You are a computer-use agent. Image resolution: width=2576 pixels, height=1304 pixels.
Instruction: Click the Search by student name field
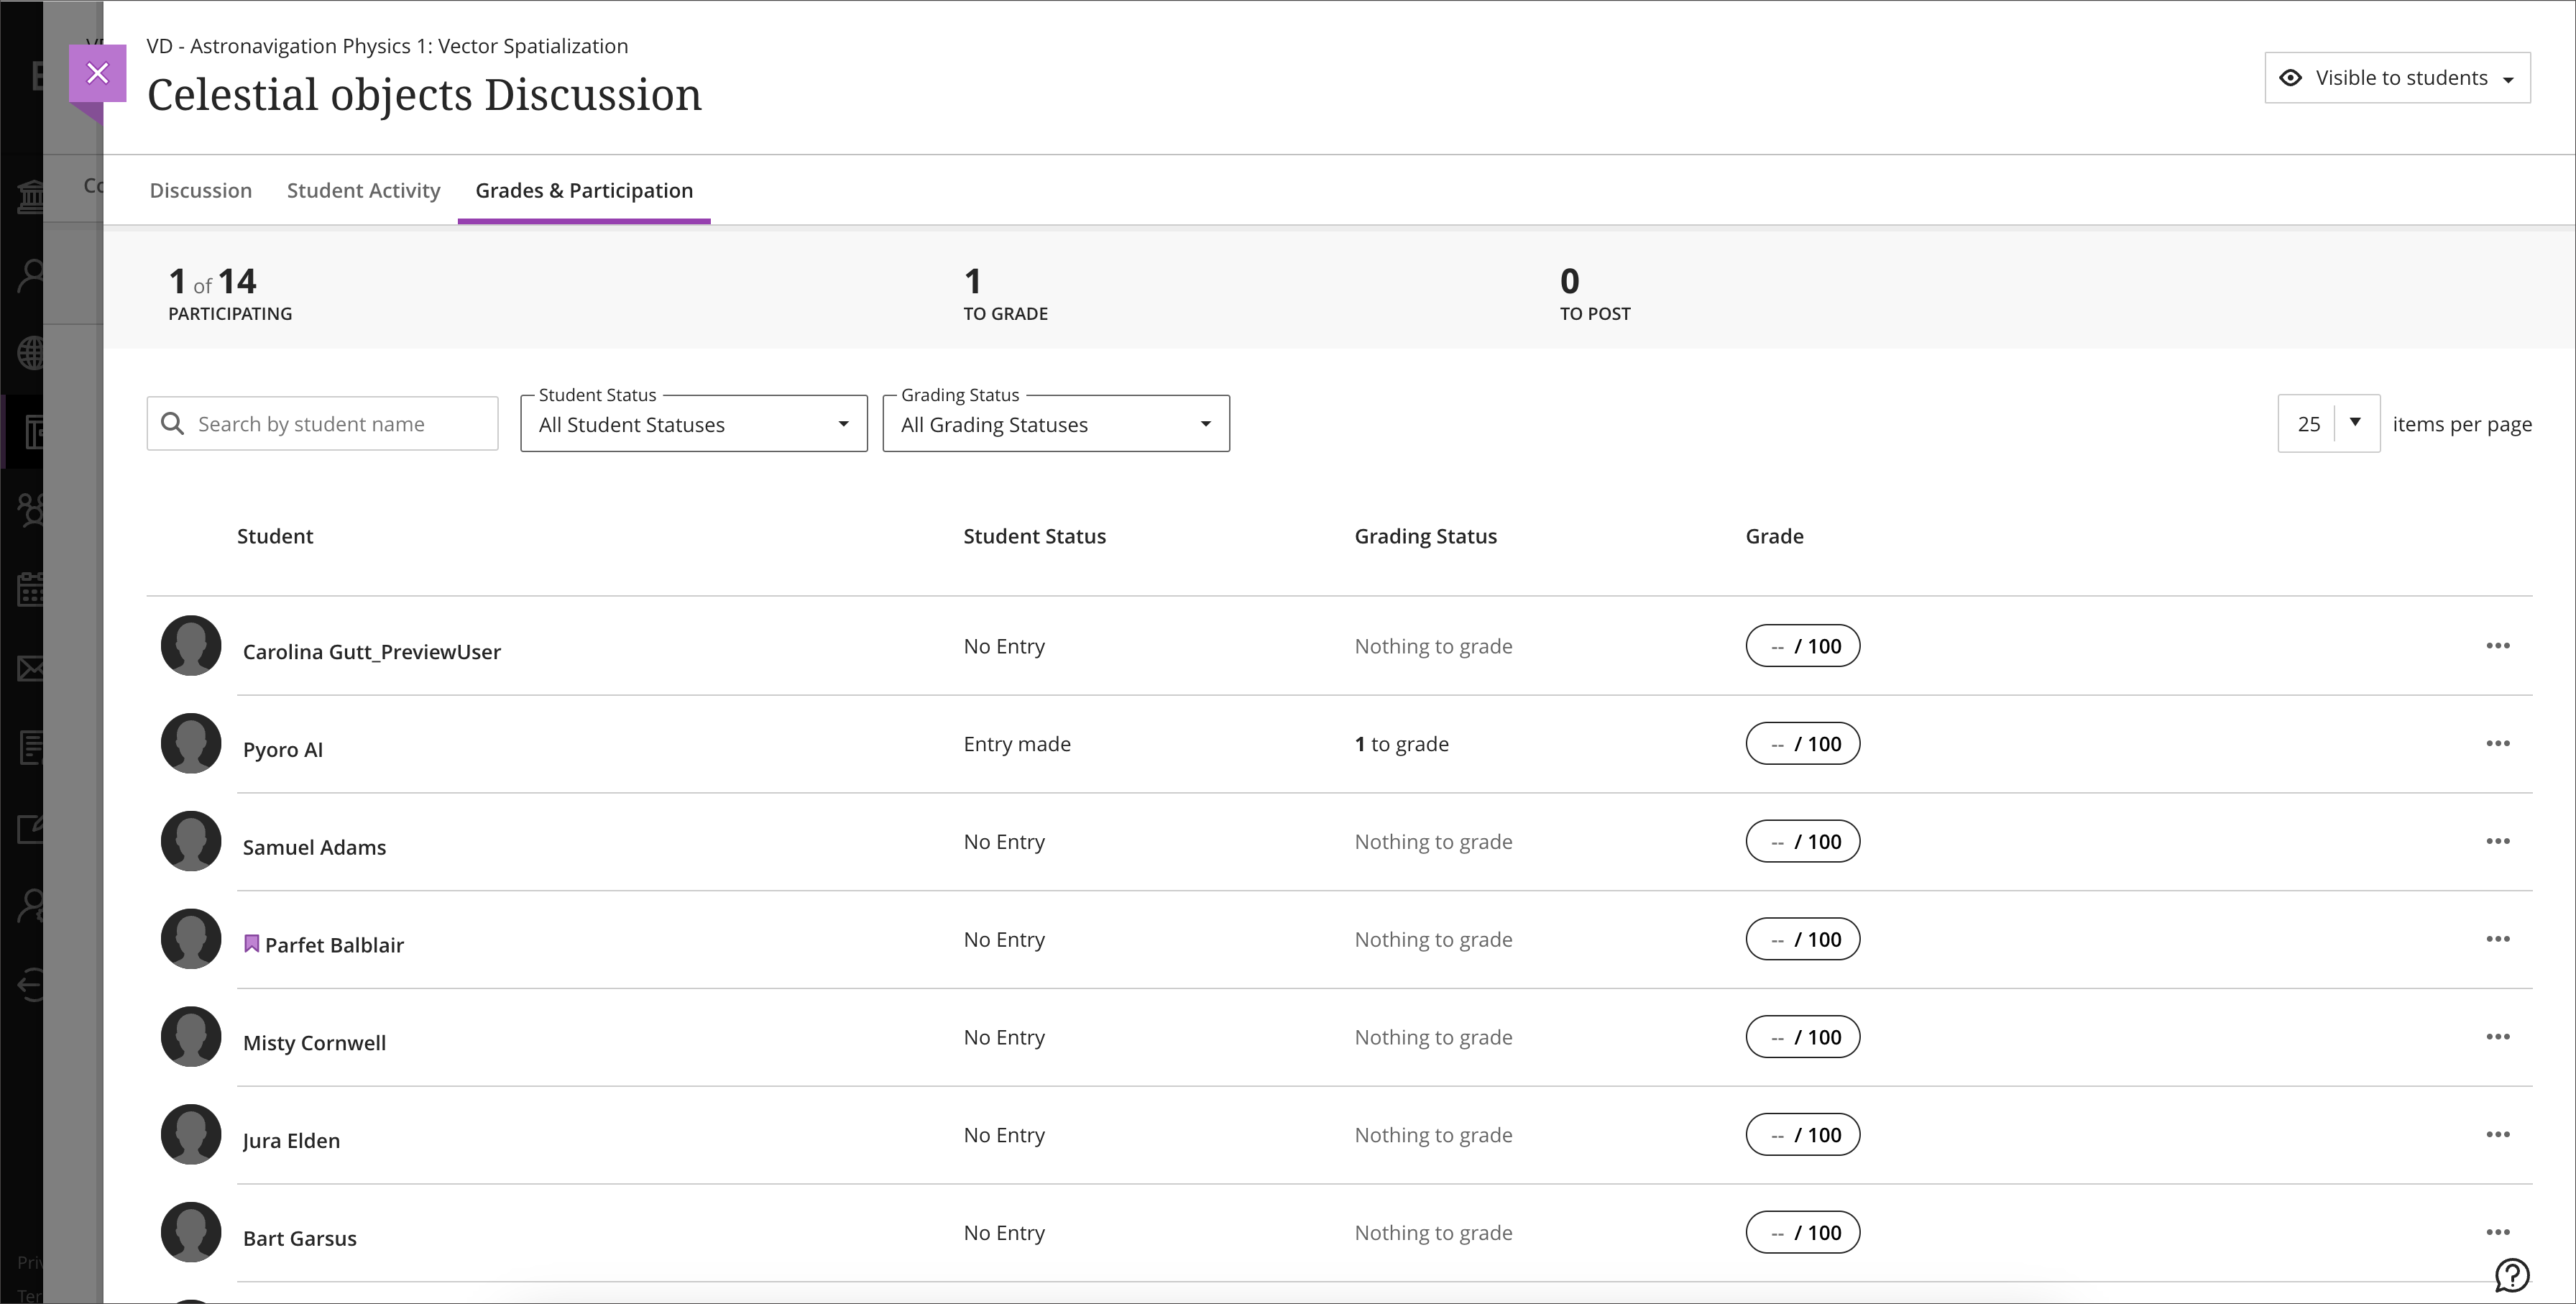[340, 424]
